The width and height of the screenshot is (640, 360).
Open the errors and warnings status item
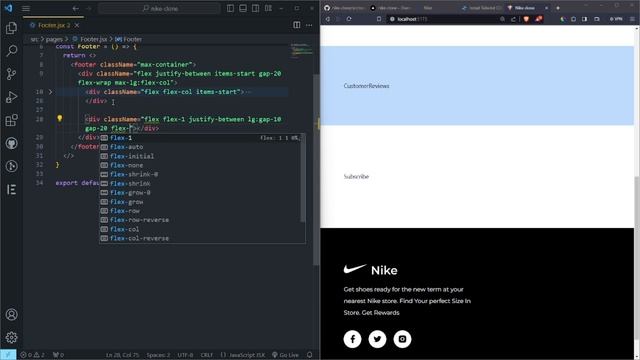coord(33,355)
